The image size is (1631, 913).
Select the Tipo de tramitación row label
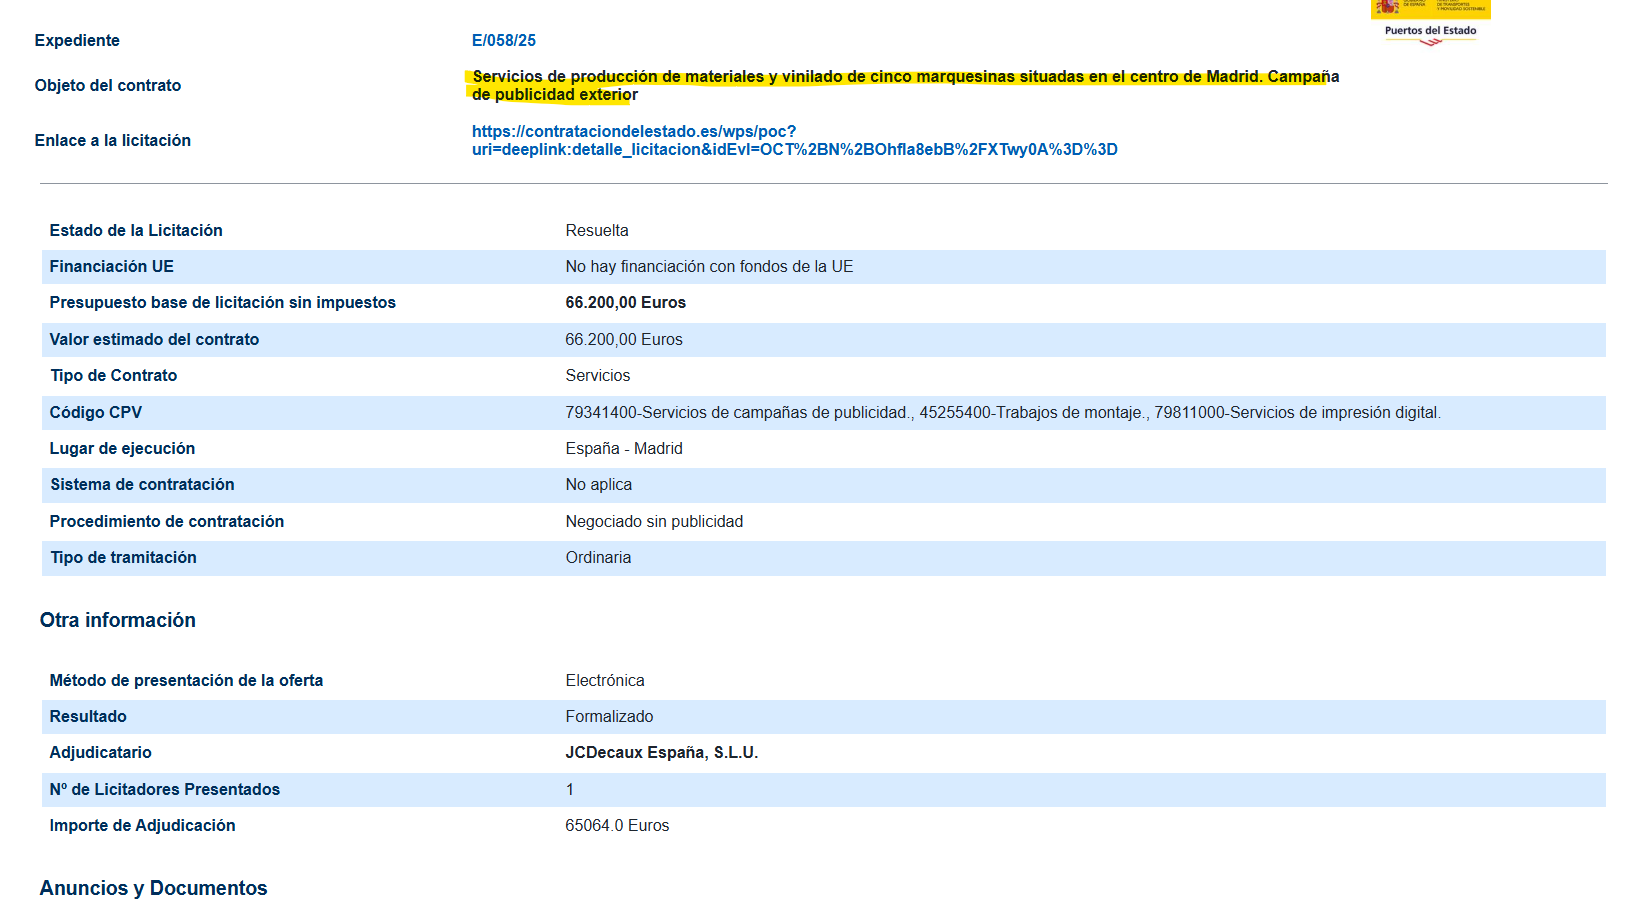(x=123, y=558)
